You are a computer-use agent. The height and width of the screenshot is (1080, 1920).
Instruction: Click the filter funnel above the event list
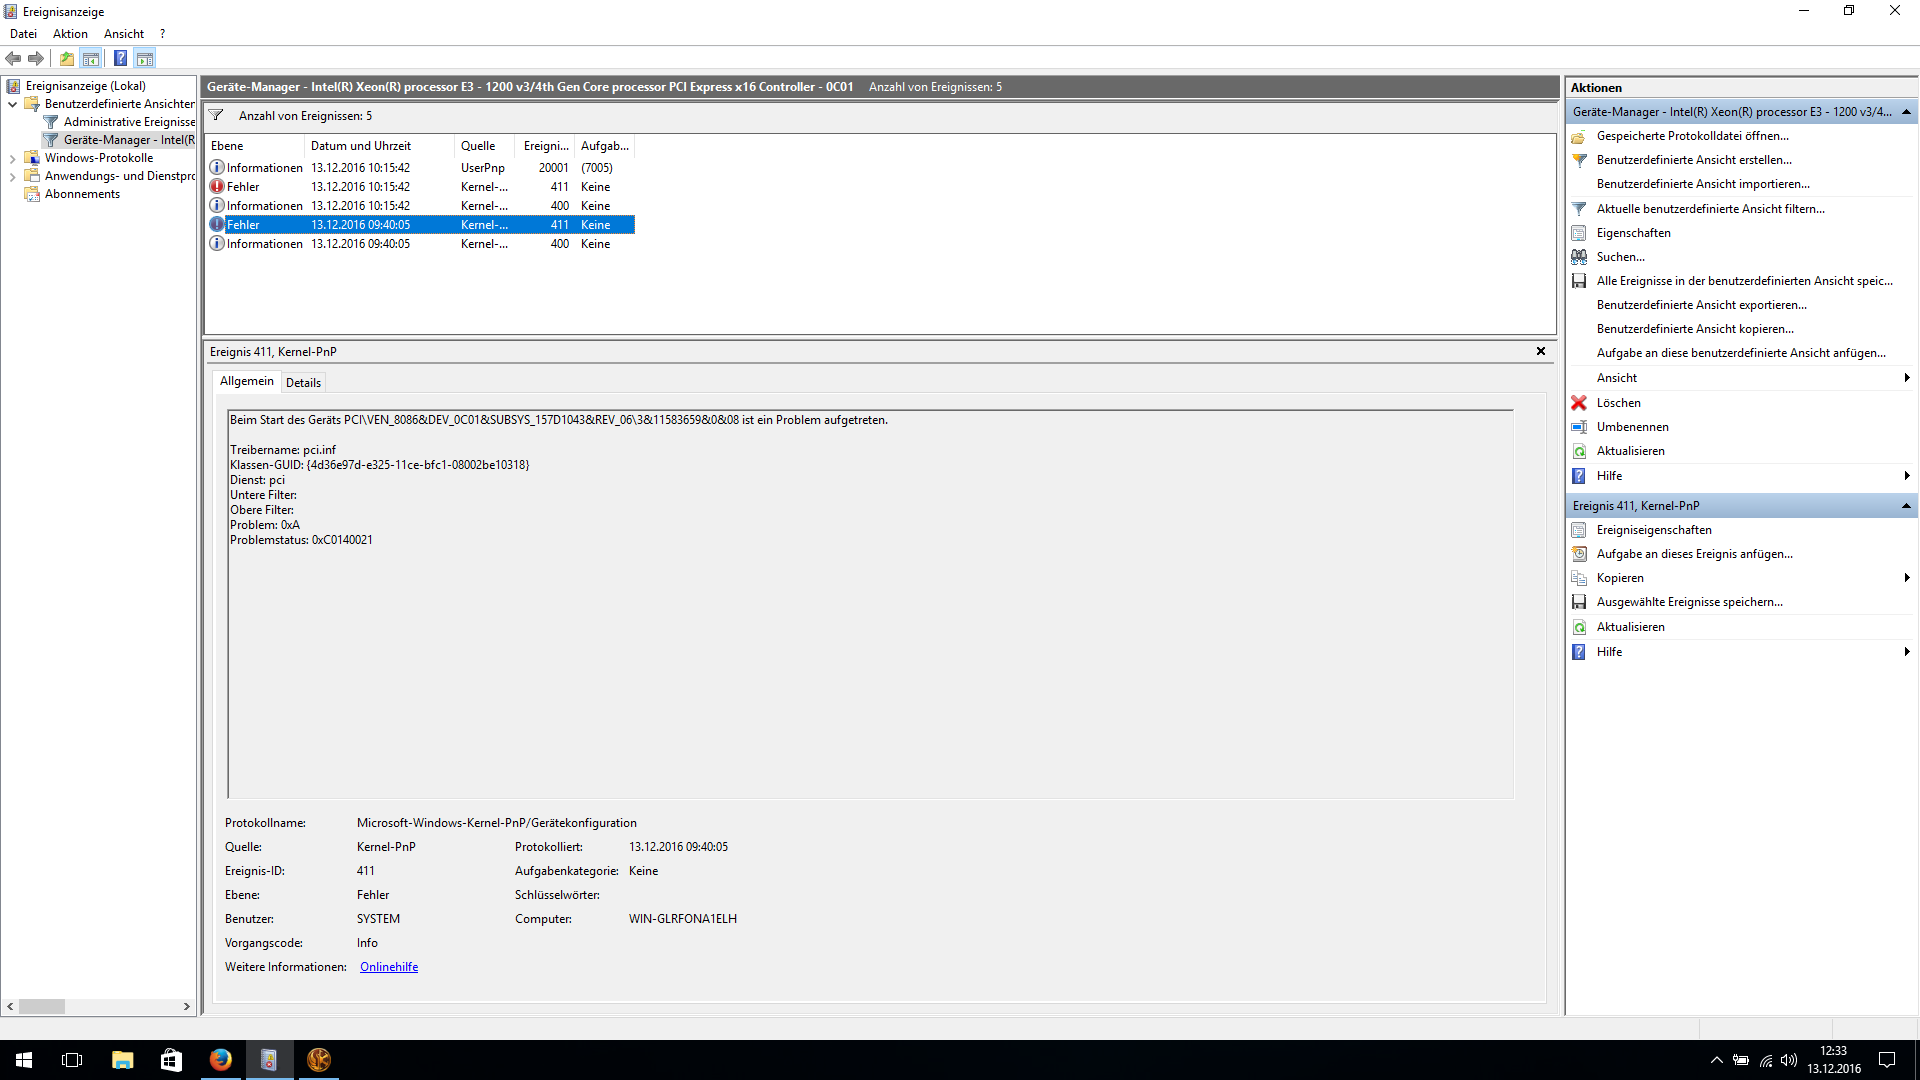click(x=216, y=116)
